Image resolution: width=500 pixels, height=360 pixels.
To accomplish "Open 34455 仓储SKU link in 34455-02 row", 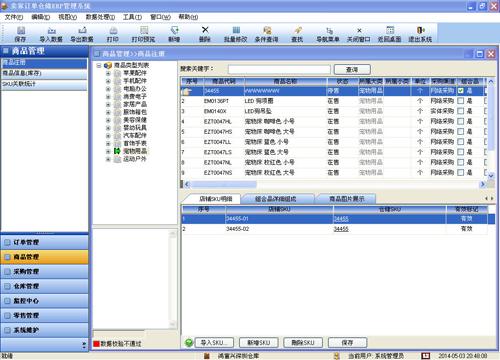I will point(341,229).
